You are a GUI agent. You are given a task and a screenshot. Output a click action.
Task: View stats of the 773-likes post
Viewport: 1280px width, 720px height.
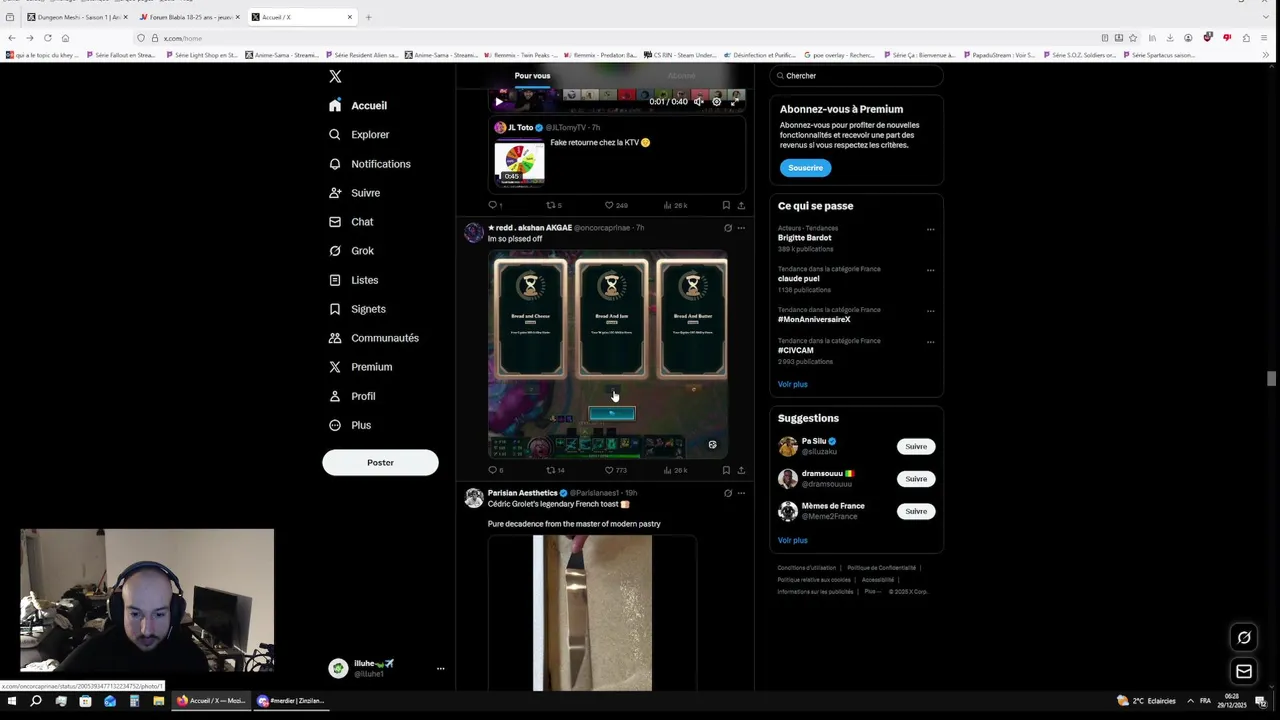675,470
